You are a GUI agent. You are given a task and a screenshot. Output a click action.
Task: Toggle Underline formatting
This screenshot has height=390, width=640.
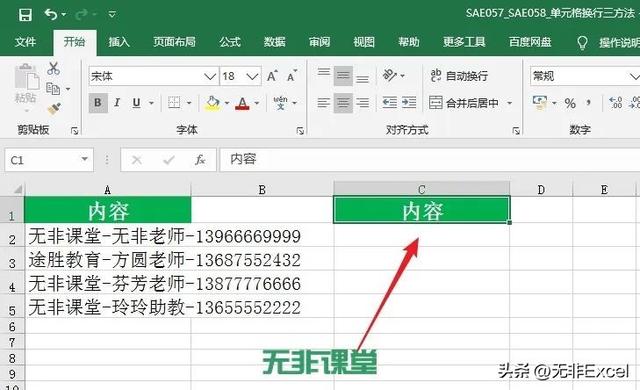click(x=136, y=103)
